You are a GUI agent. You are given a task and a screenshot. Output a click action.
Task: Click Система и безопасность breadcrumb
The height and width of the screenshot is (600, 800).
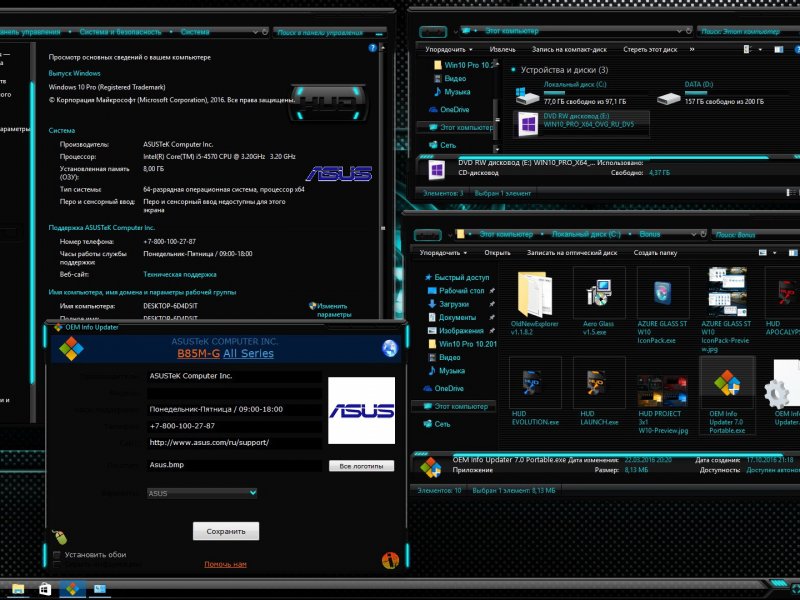coord(120,32)
